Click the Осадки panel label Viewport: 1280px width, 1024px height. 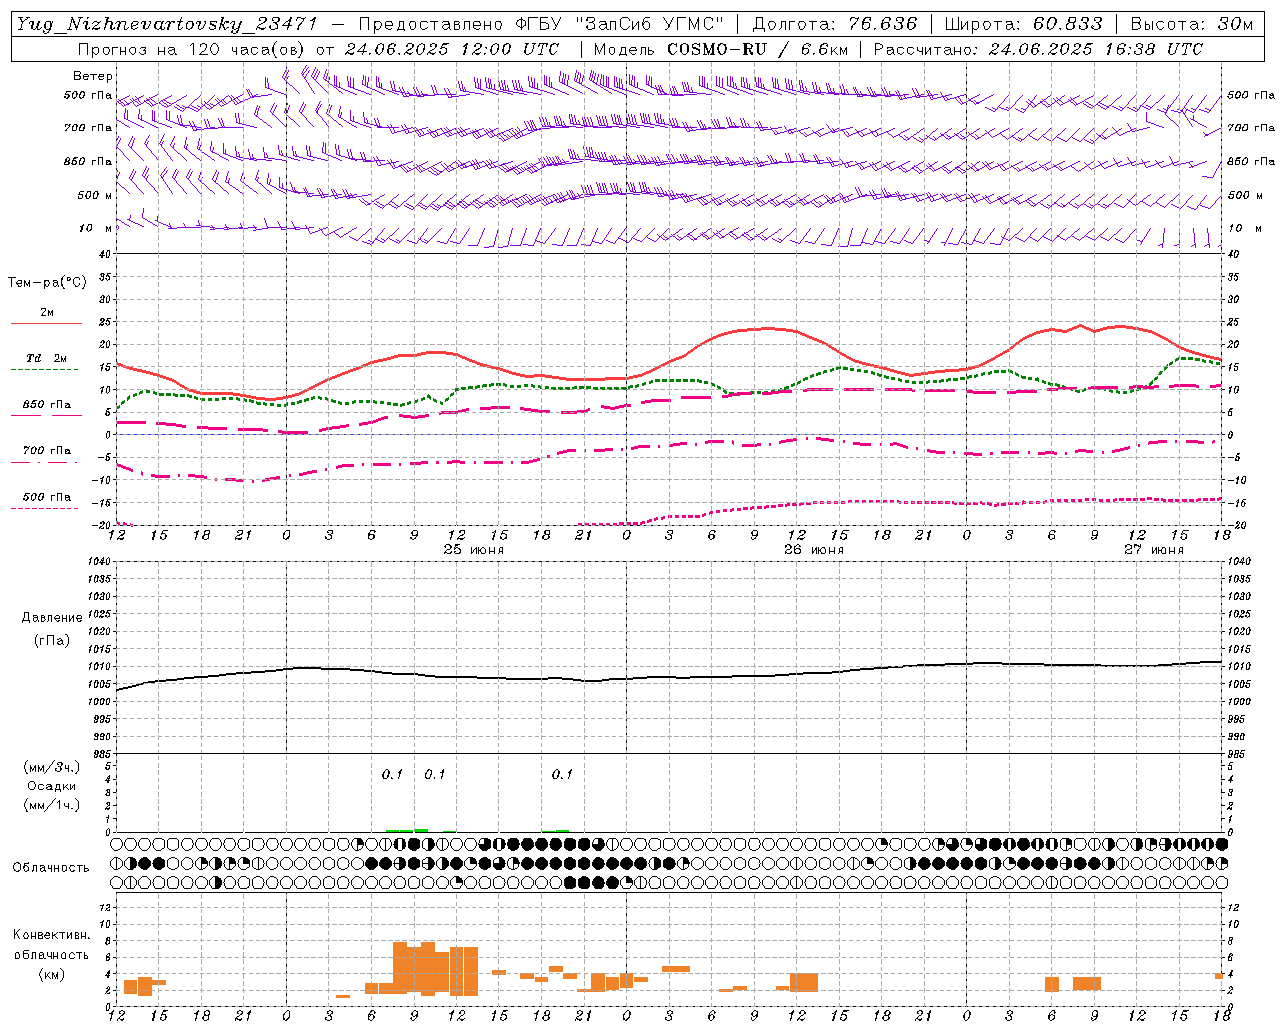pos(52,786)
